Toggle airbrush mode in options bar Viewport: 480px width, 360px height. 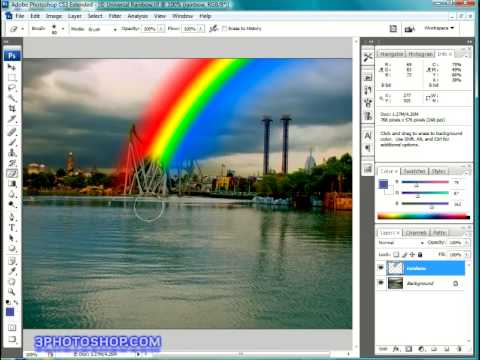pos(213,29)
